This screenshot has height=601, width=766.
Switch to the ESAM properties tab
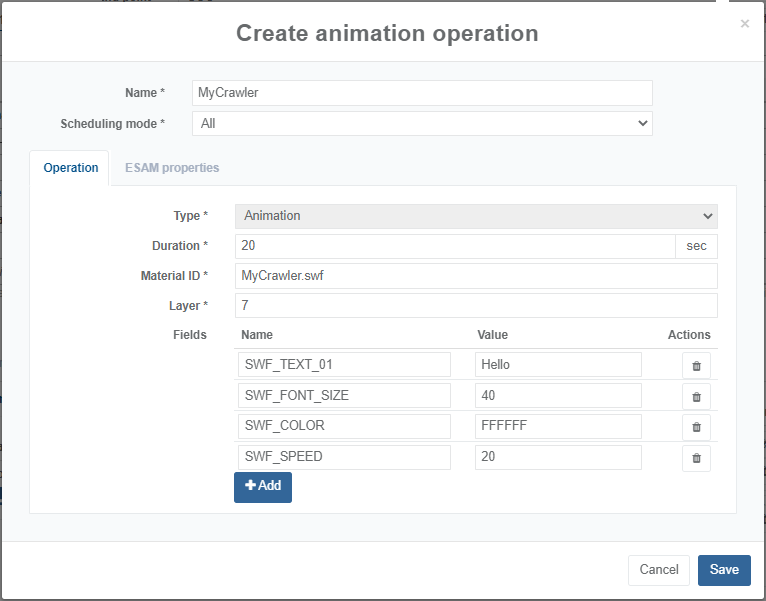pyautogui.click(x=172, y=168)
